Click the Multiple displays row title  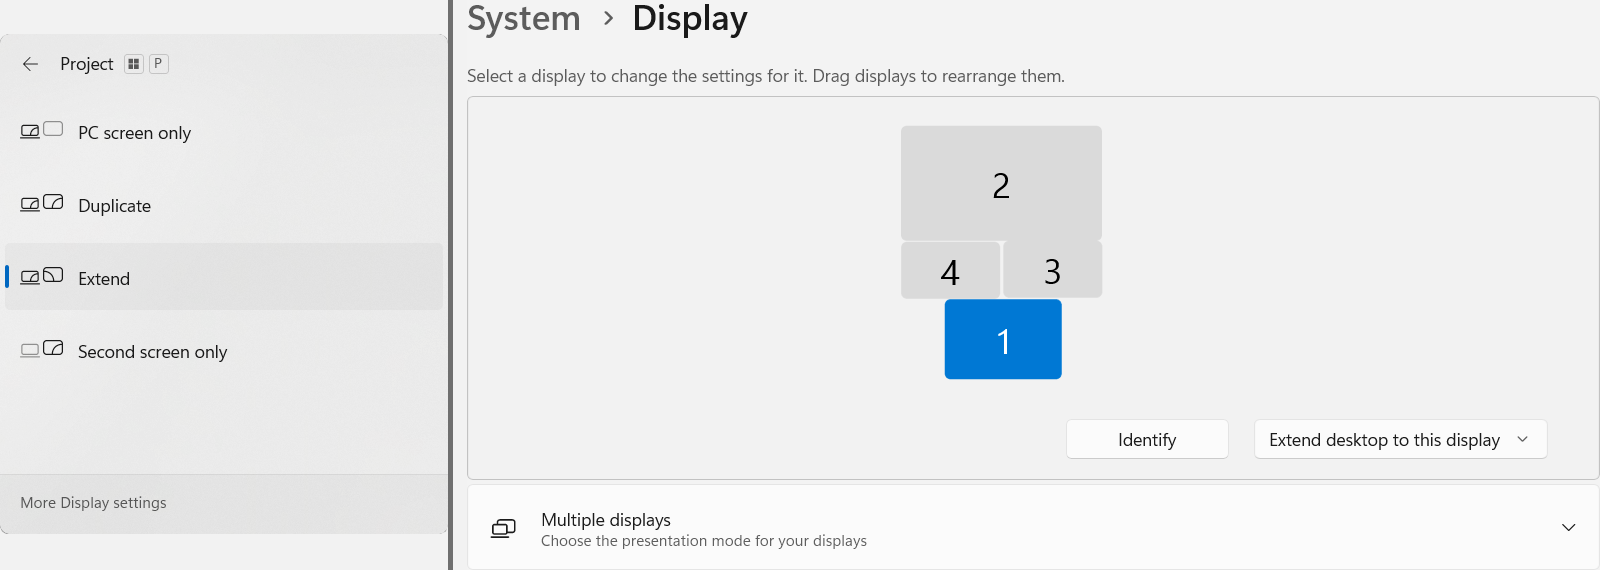tap(606, 520)
